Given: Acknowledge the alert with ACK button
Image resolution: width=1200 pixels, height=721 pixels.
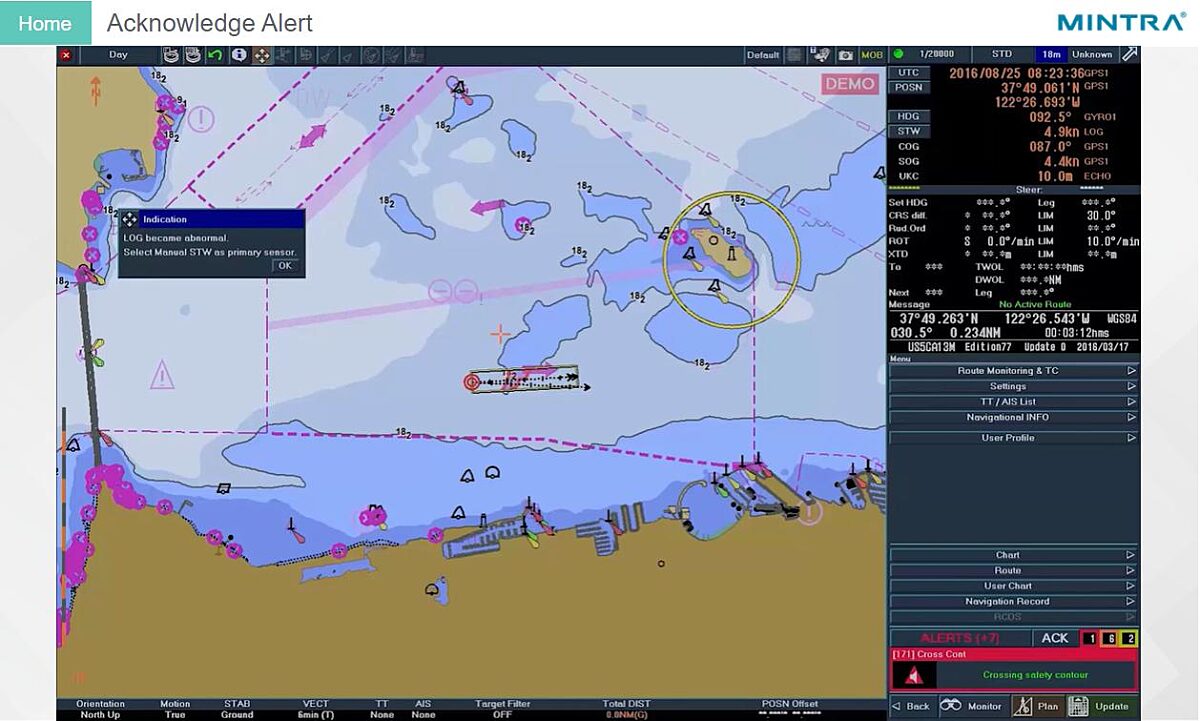Looking at the screenshot, I should pyautogui.click(x=1055, y=638).
